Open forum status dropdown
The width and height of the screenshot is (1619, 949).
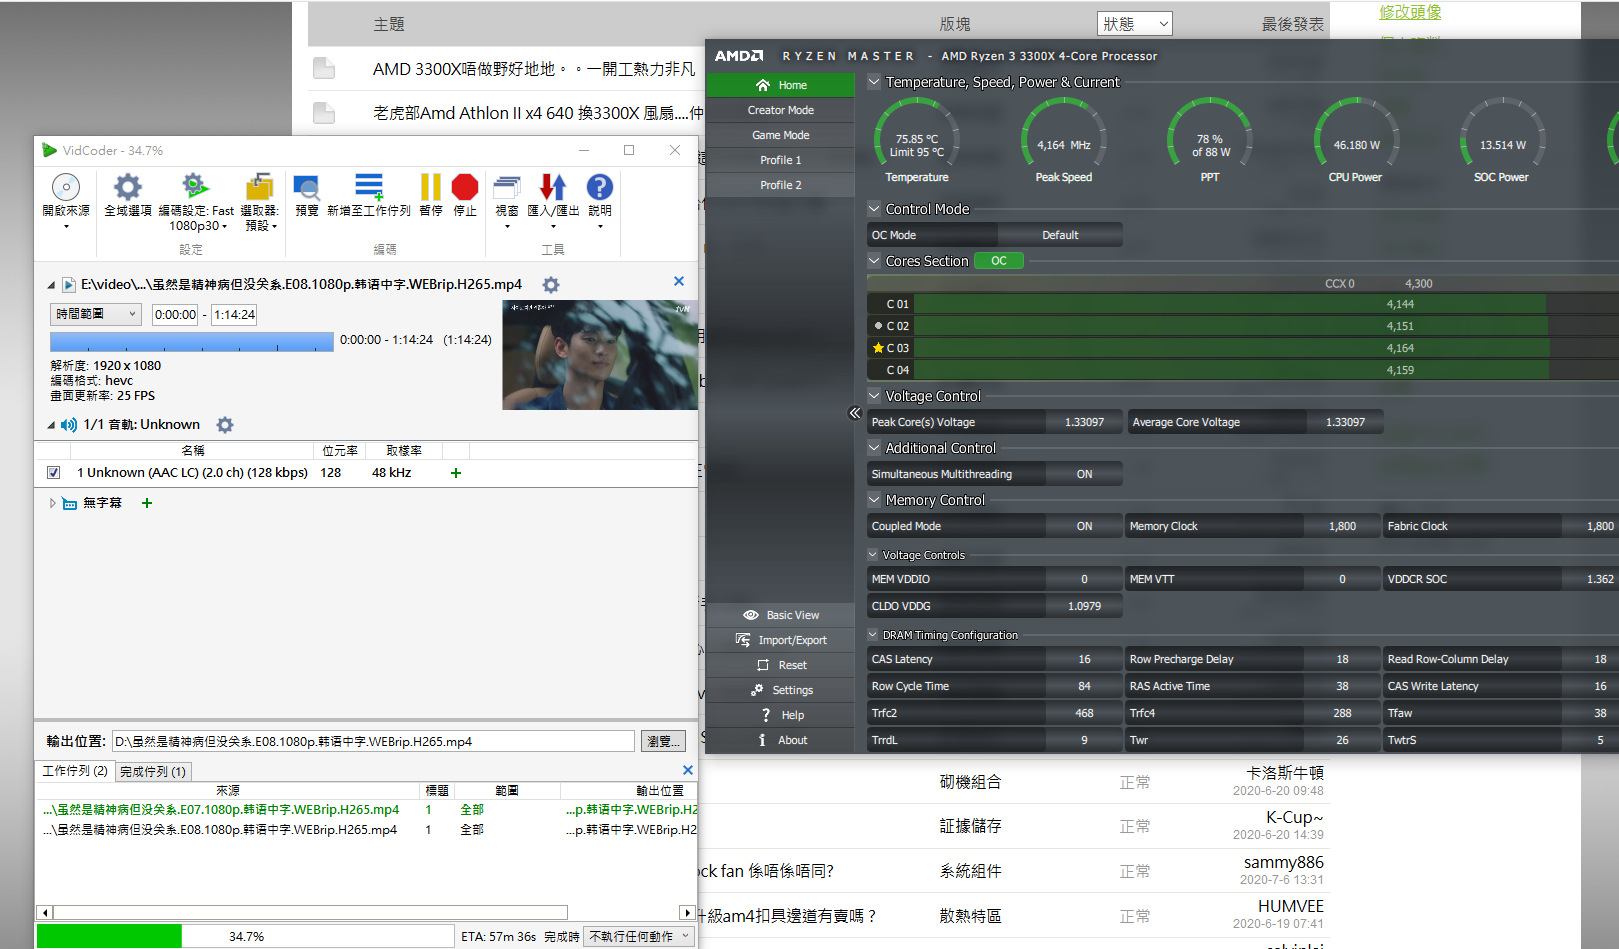(x=1134, y=24)
